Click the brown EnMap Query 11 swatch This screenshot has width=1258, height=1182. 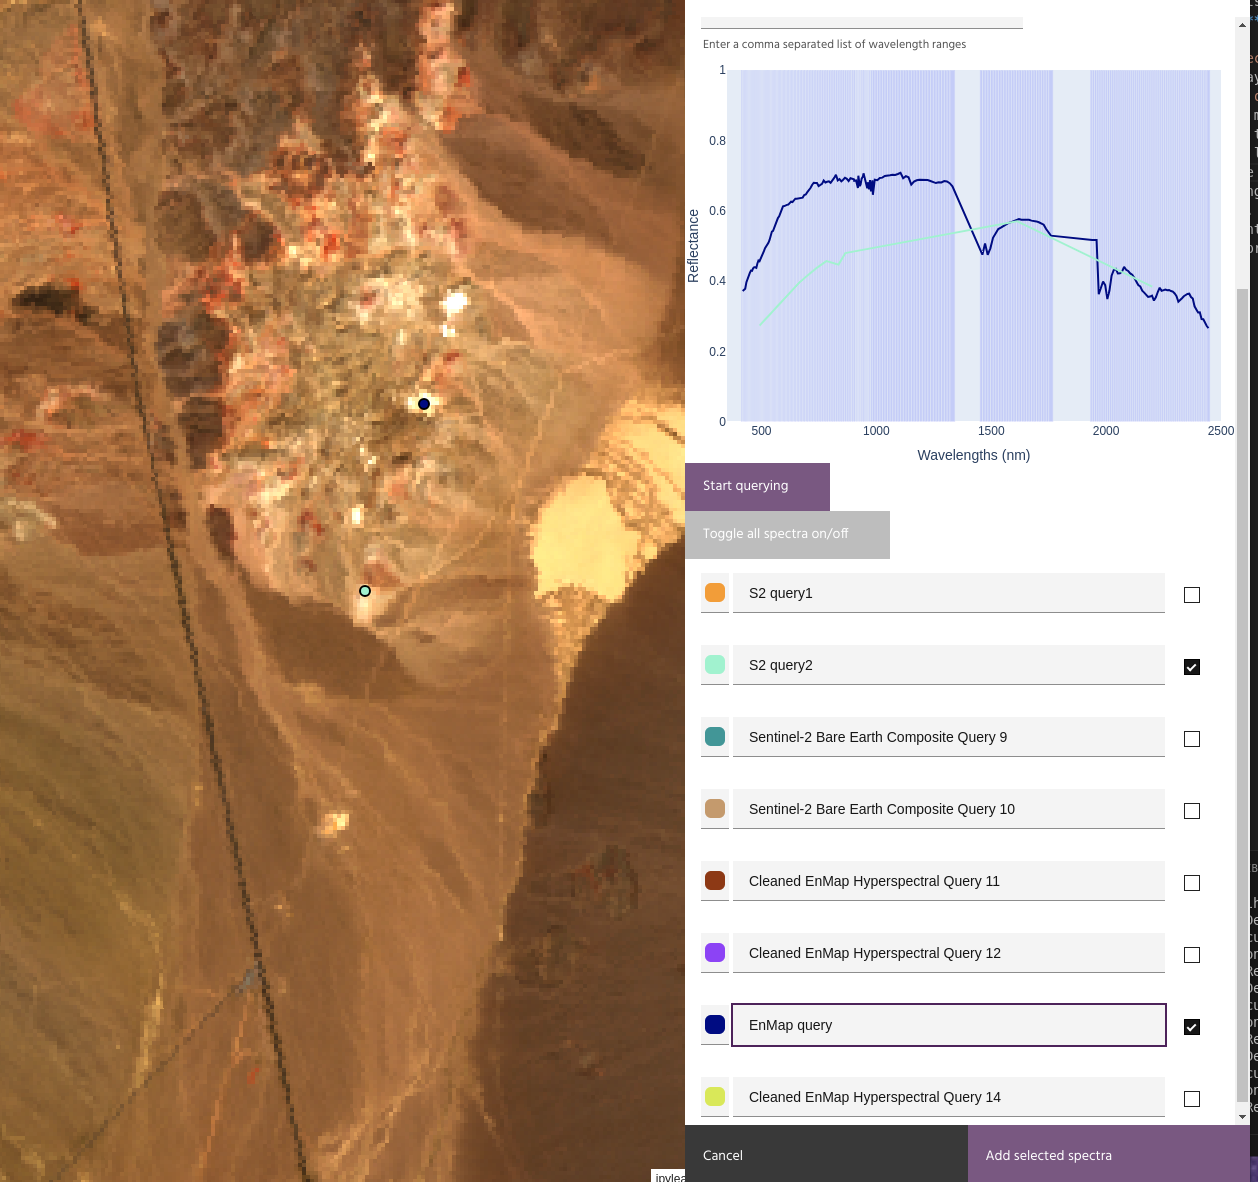715,881
